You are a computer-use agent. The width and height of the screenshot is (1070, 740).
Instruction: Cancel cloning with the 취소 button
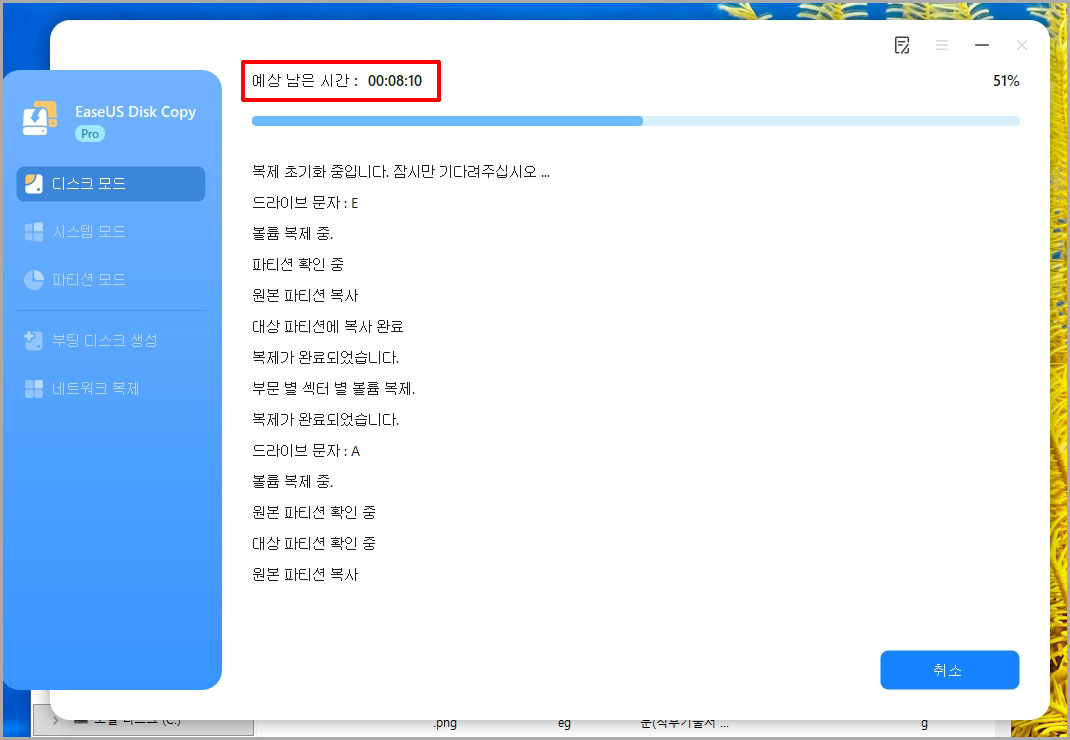pos(948,670)
